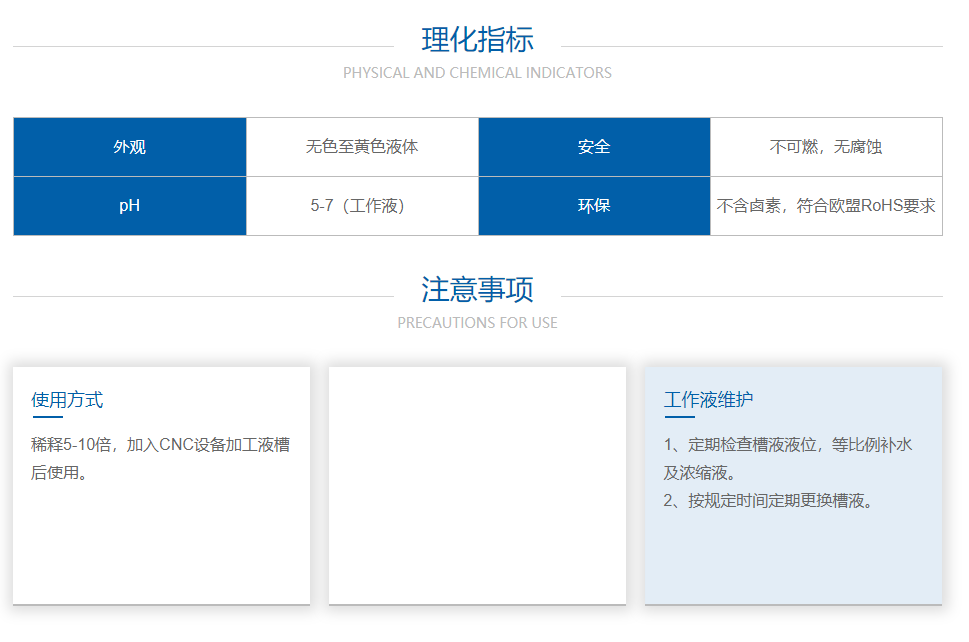This screenshot has height=642, width=969.
Task: Click the 环保 header cell
Action: [594, 206]
